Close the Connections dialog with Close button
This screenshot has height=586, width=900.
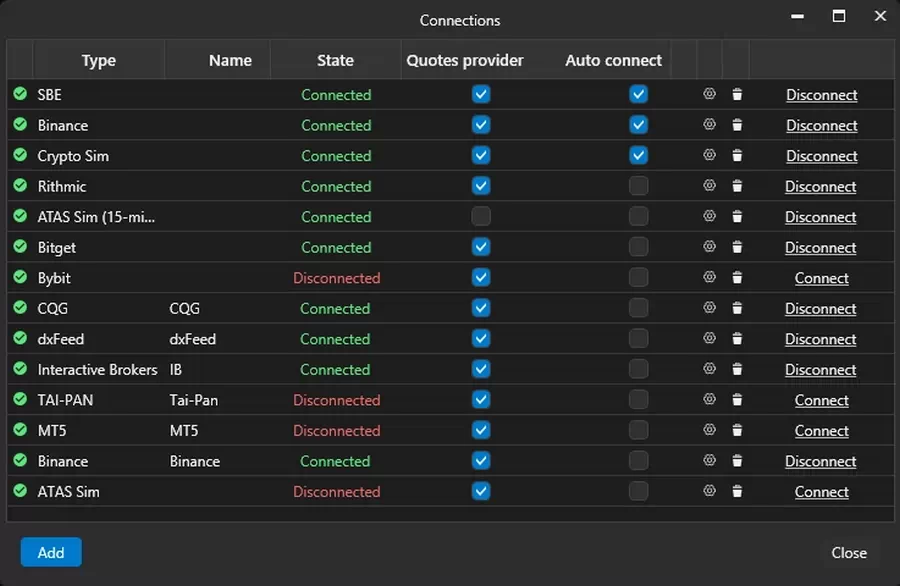click(x=849, y=553)
